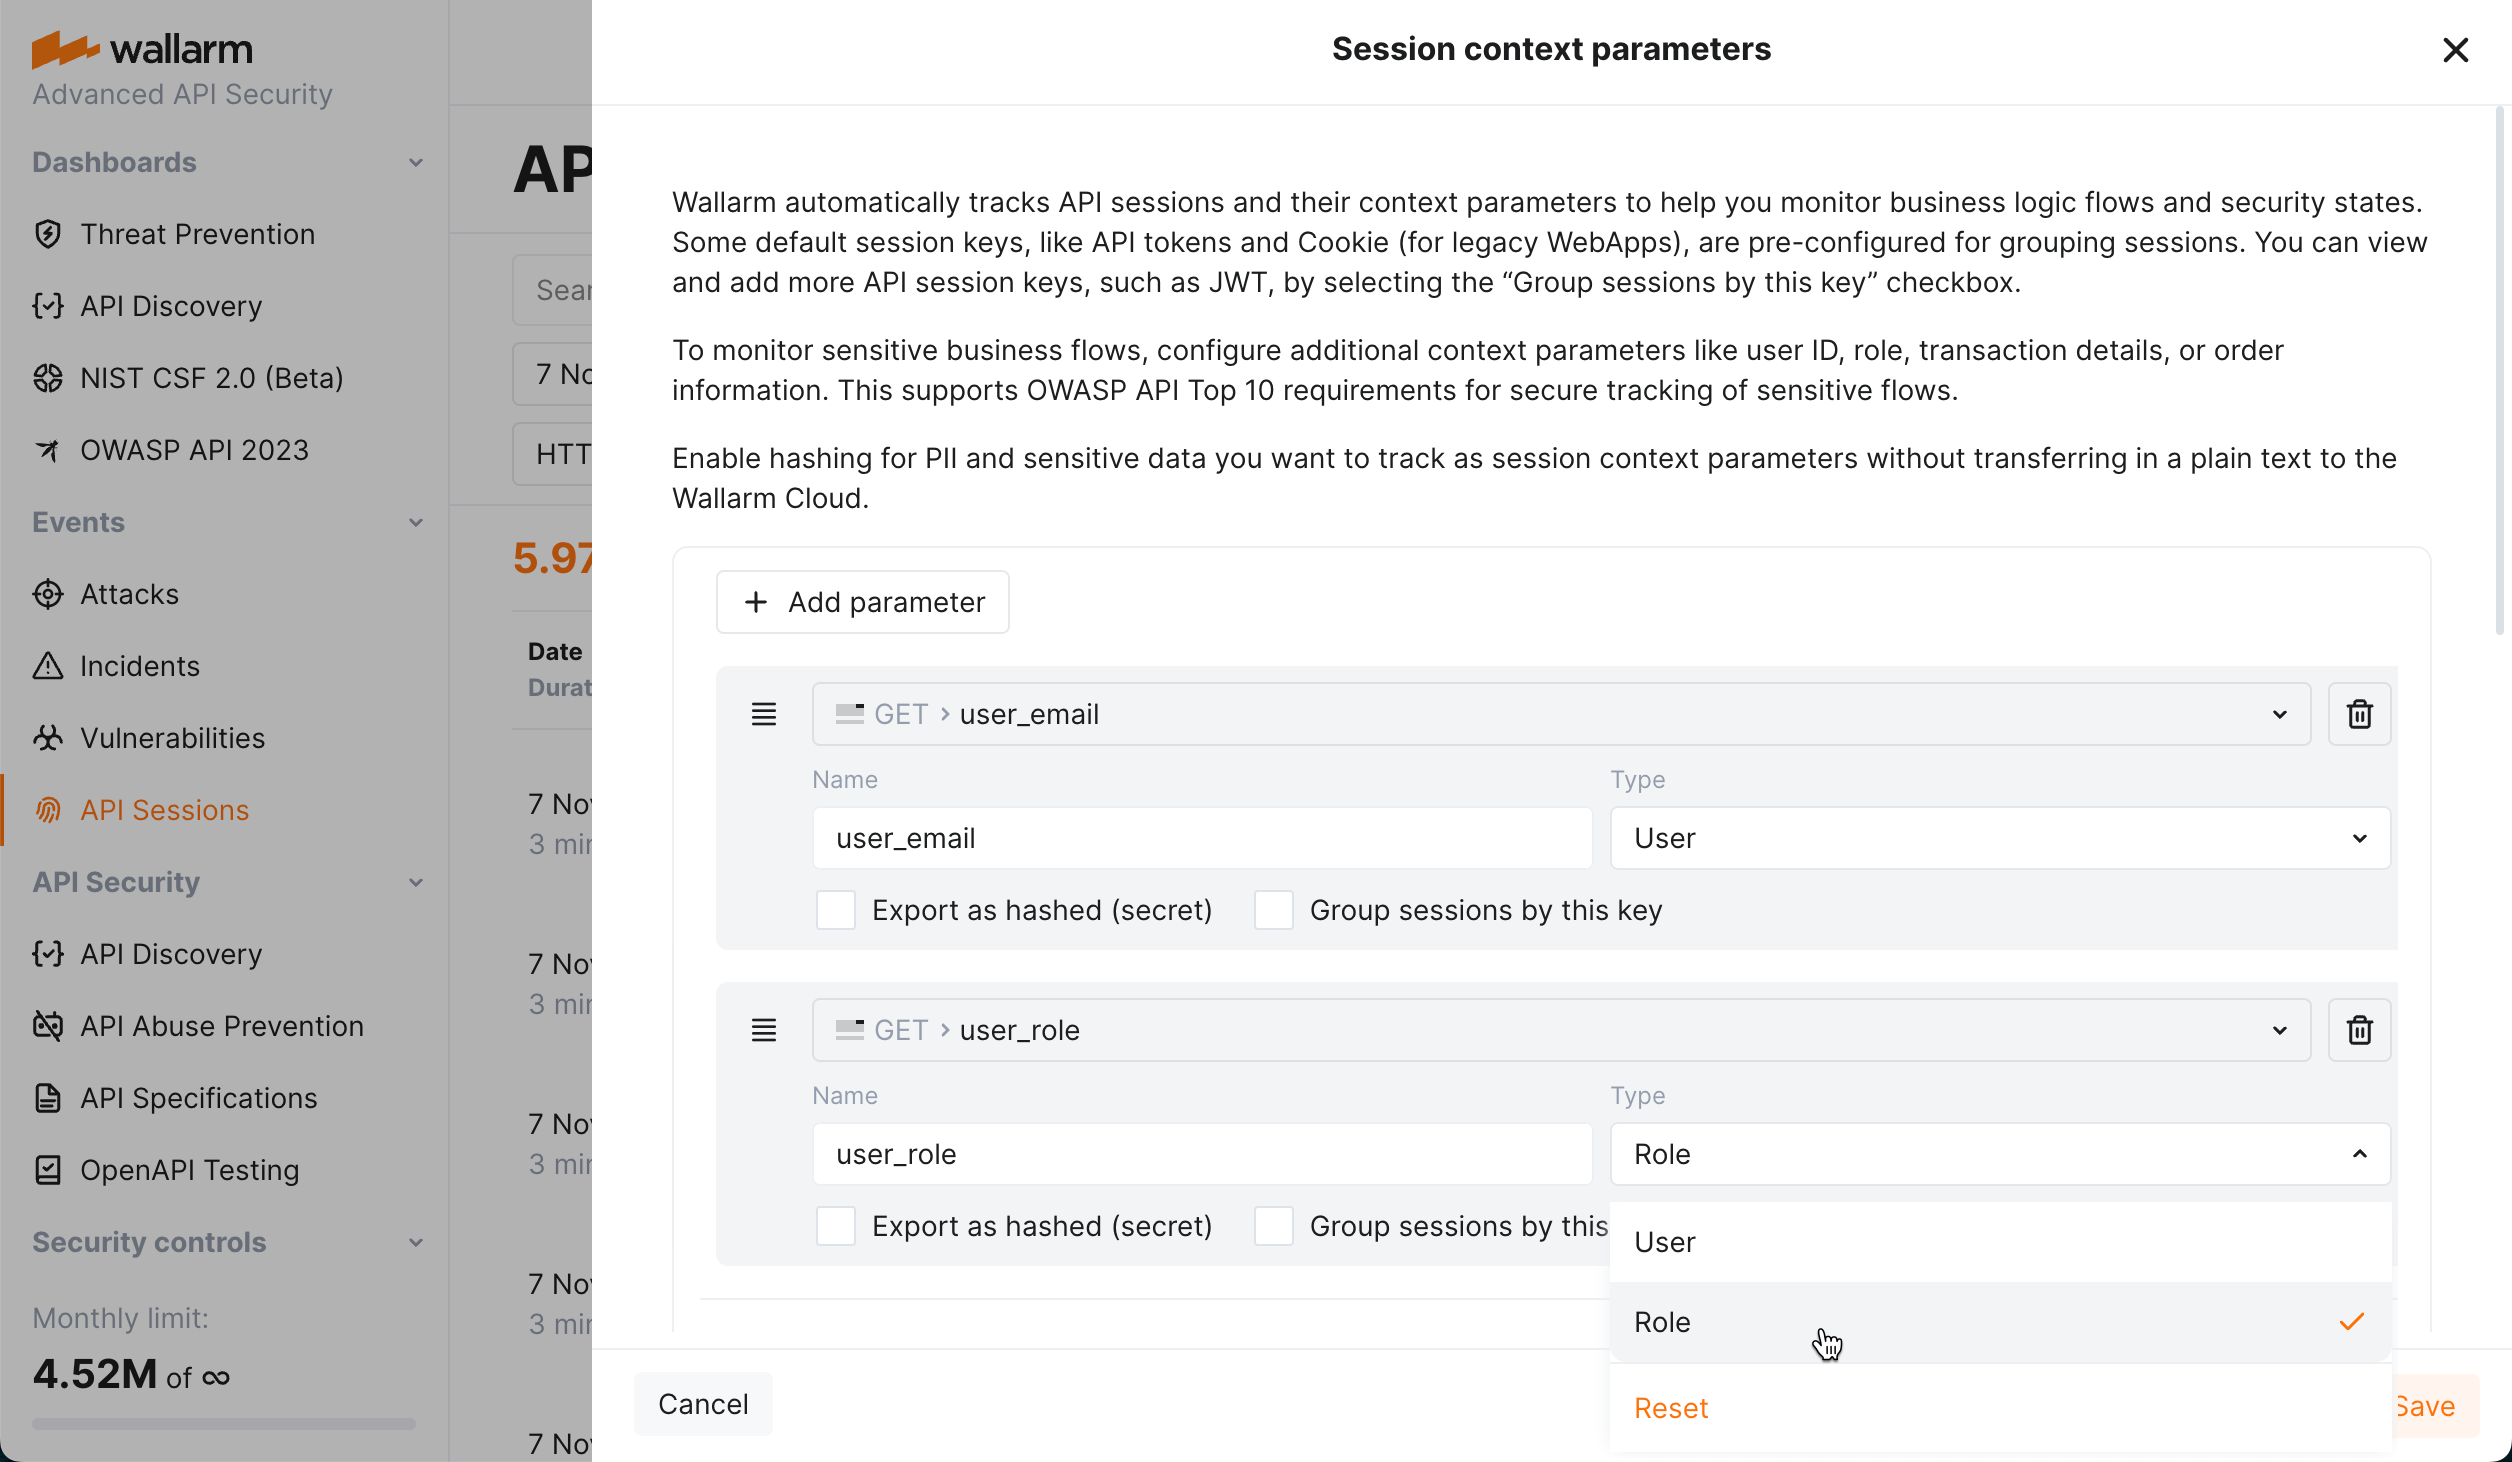Open OWASP API 2023 via its paper-plane icon

pos(48,450)
